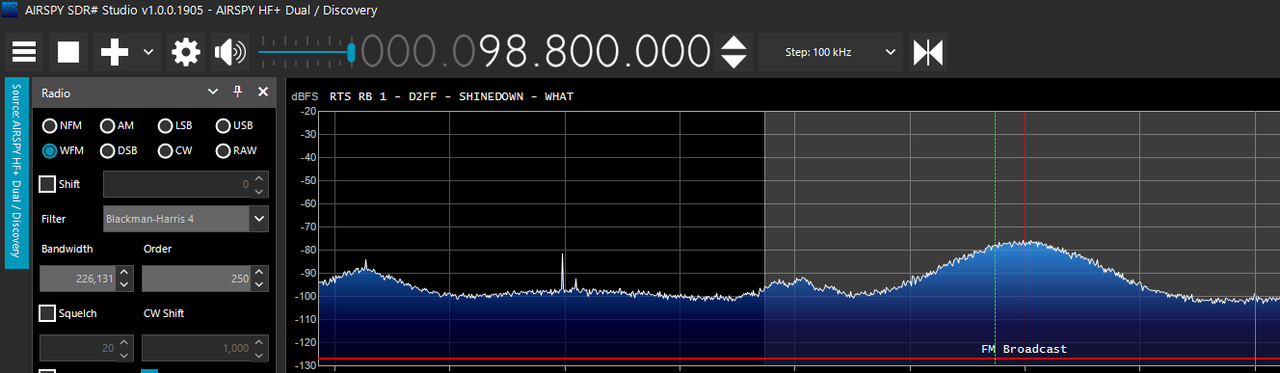Viewport: 1280px width, 373px height.
Task: Increase CW Shift with up arrow
Action: (x=260, y=342)
